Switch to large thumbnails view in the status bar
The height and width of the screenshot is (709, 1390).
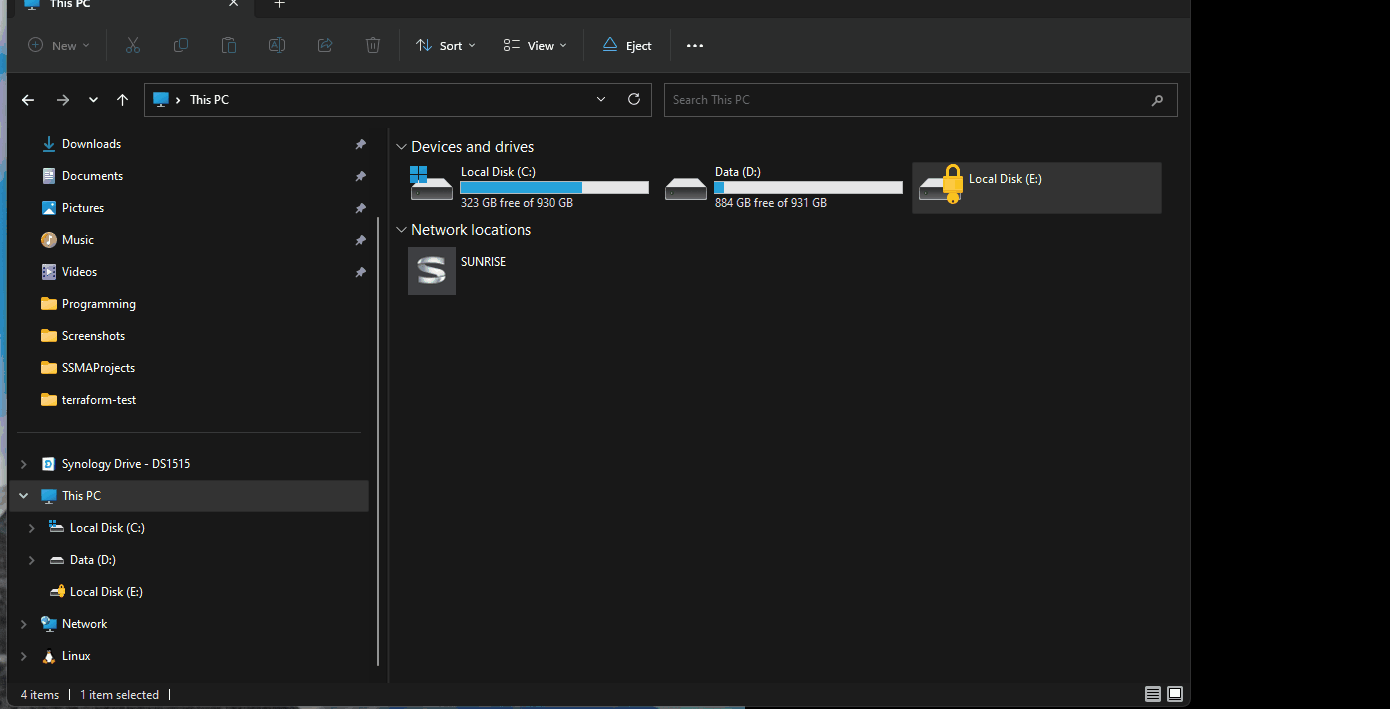pos(1175,693)
